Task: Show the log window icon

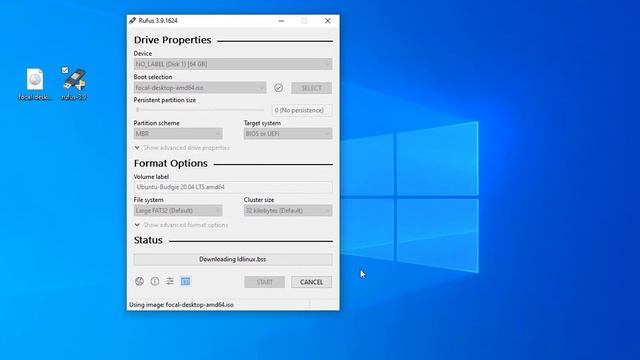Action: 185,281
